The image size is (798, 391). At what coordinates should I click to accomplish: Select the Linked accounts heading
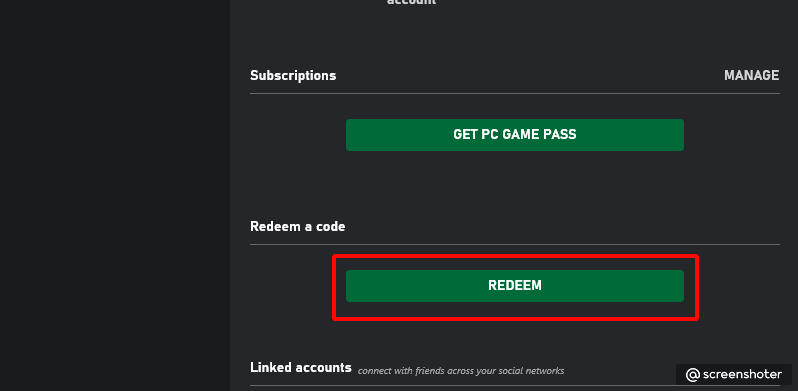301,367
